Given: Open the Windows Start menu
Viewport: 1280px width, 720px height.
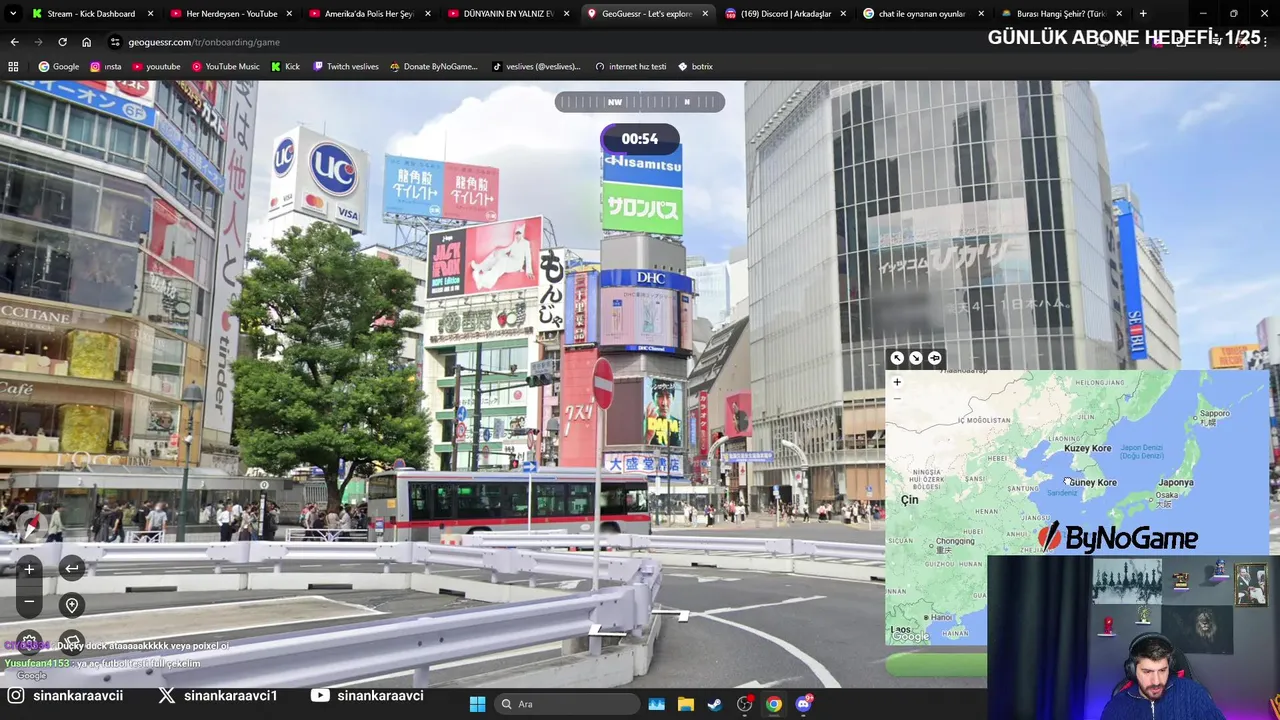Looking at the screenshot, I should (477, 704).
